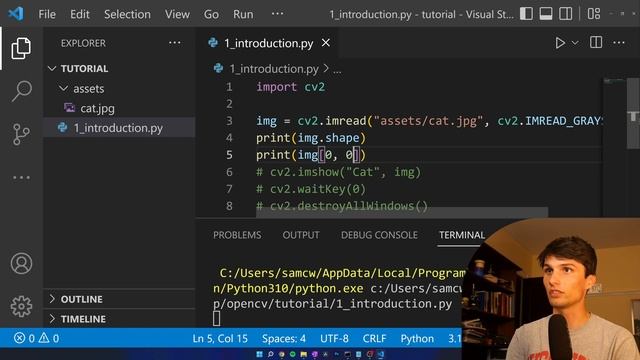Open the Go menu

point(211,14)
